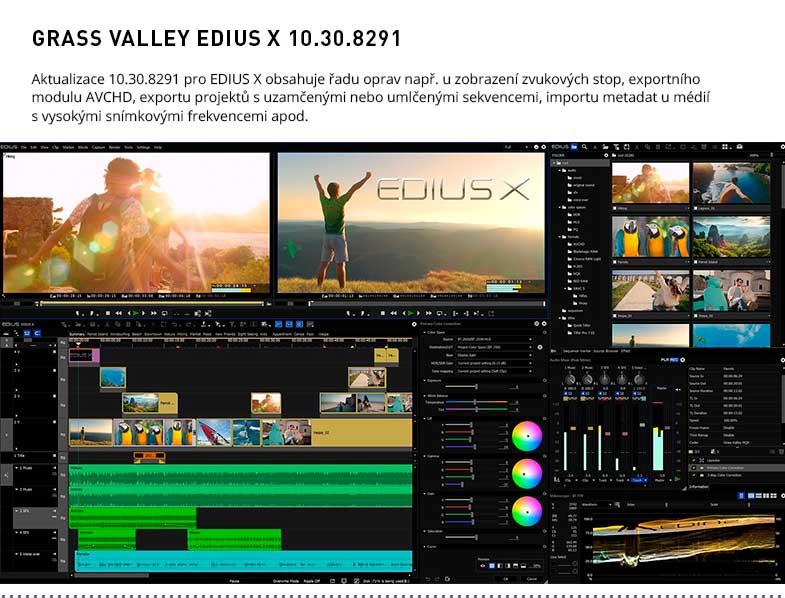Click the first track pan knob in mixer
785x598 pixels.
pos(570,380)
